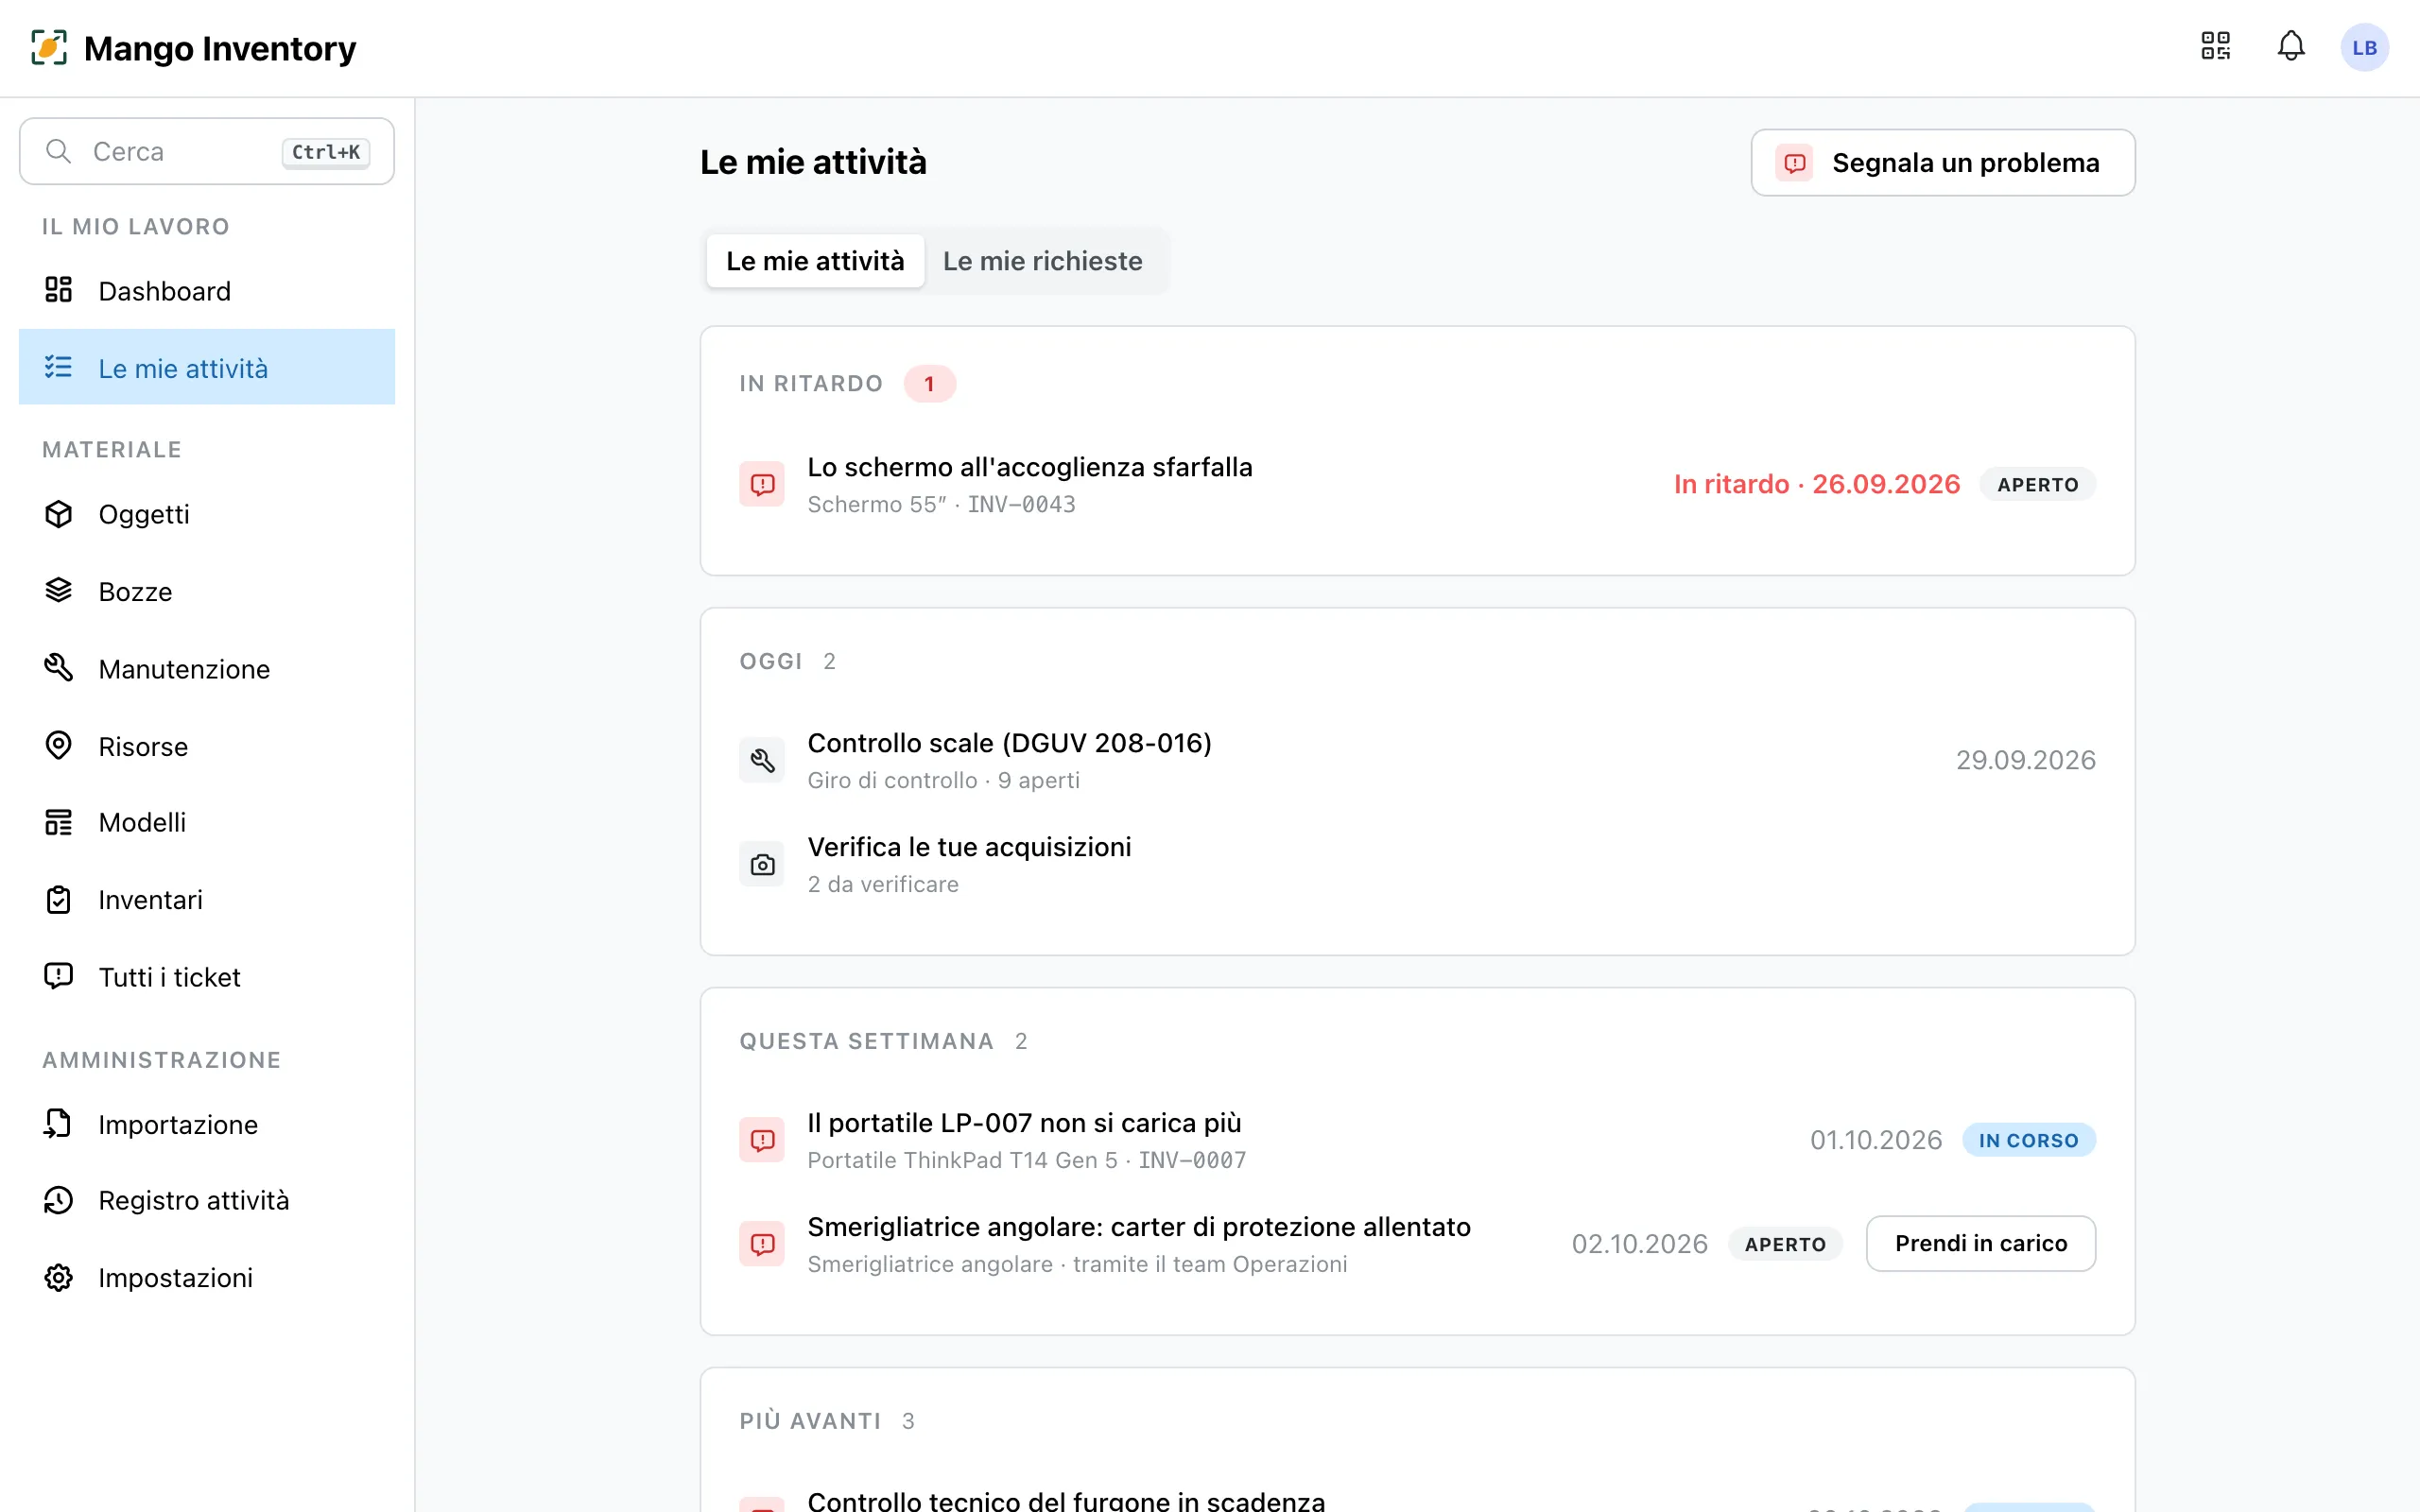Open the task Controllo scale (DGUV 208-016)

pyautogui.click(x=1417, y=760)
